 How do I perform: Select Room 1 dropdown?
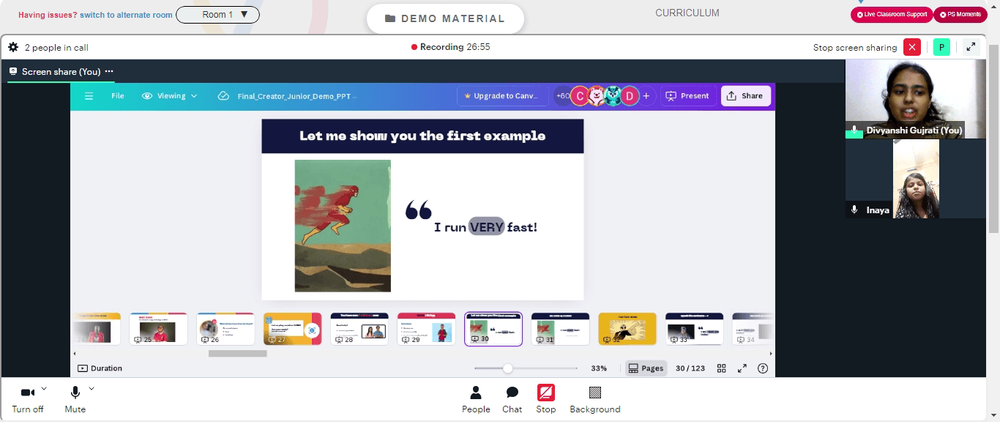(x=217, y=15)
